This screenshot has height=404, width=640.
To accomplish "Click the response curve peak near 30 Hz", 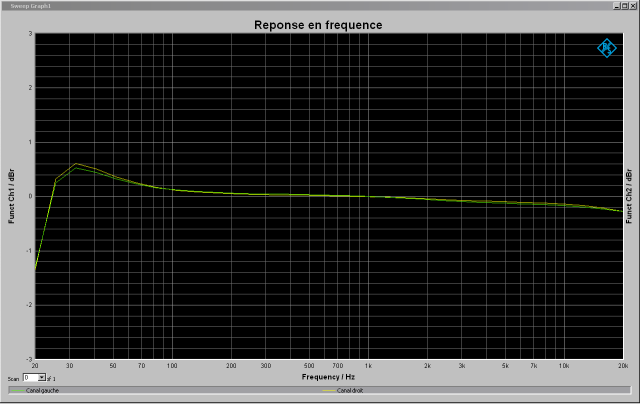I will click(x=75, y=164).
